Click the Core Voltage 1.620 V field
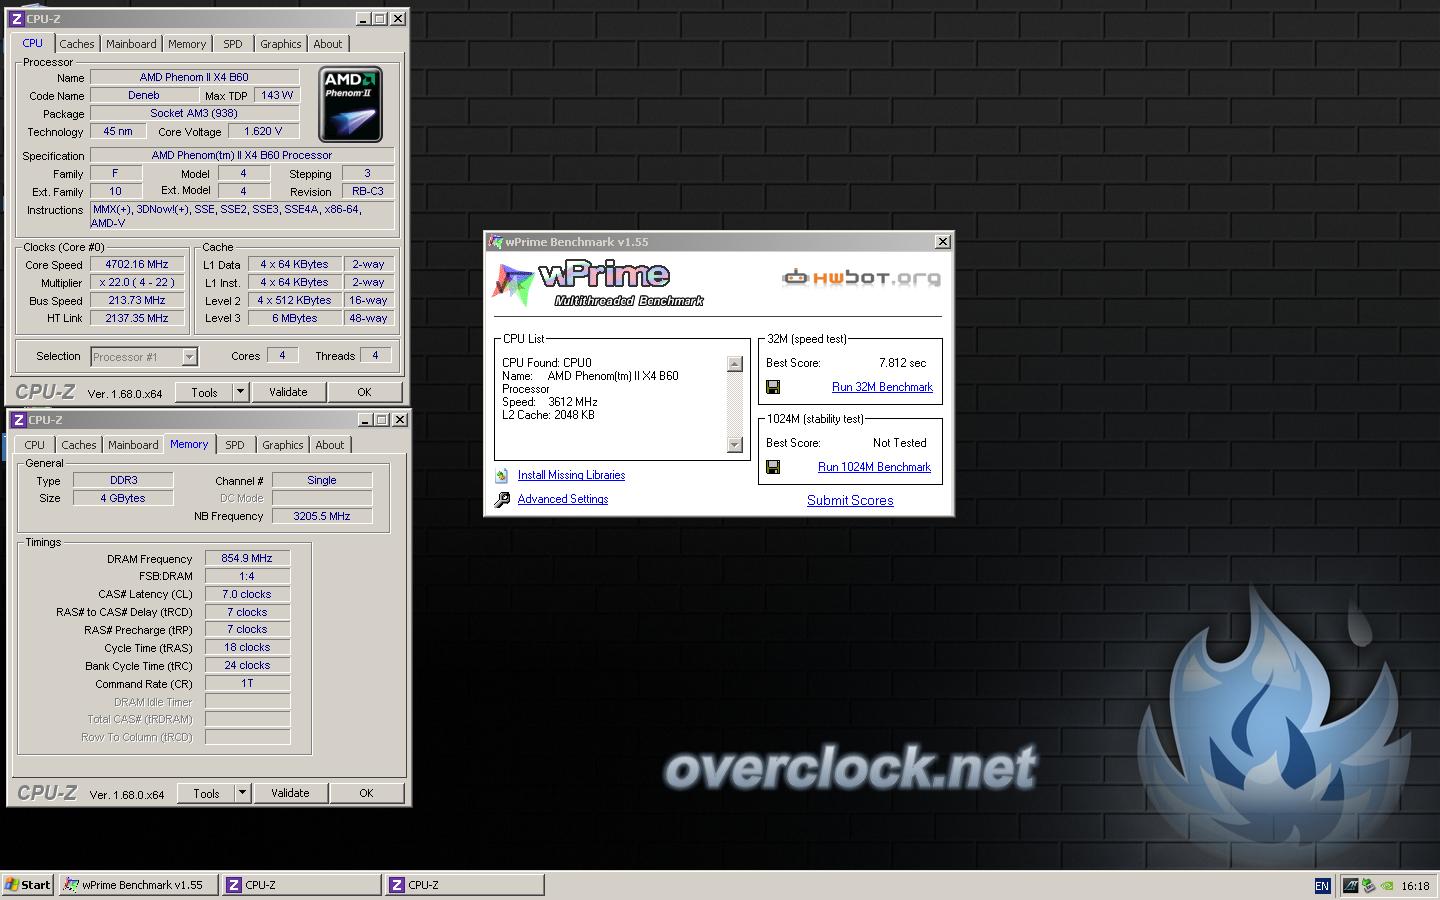 [x=263, y=131]
